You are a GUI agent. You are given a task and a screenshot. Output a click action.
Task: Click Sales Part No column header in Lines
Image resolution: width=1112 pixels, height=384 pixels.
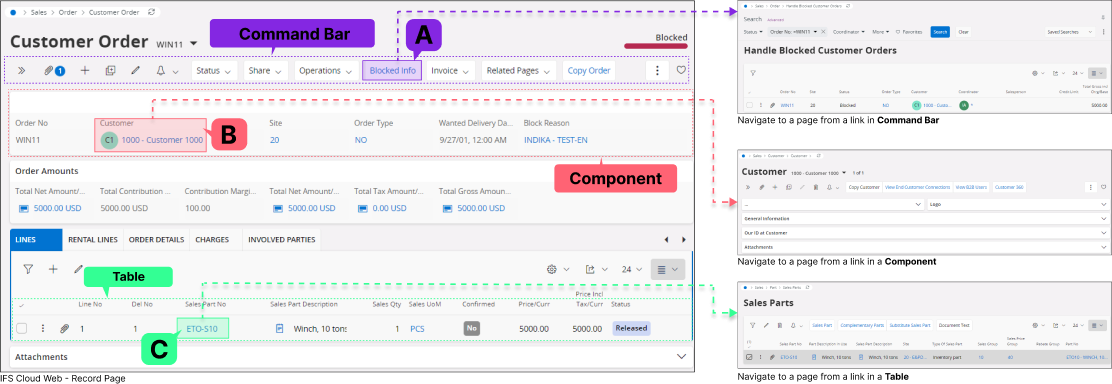[x=206, y=304]
